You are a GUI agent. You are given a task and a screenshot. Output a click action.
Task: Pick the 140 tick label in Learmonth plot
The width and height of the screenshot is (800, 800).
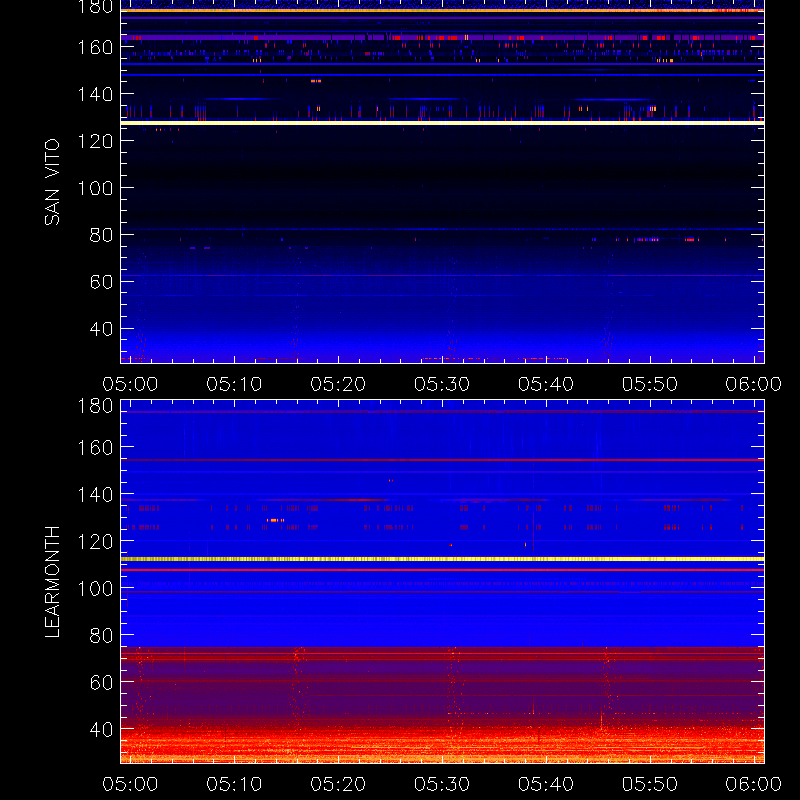(x=95, y=495)
